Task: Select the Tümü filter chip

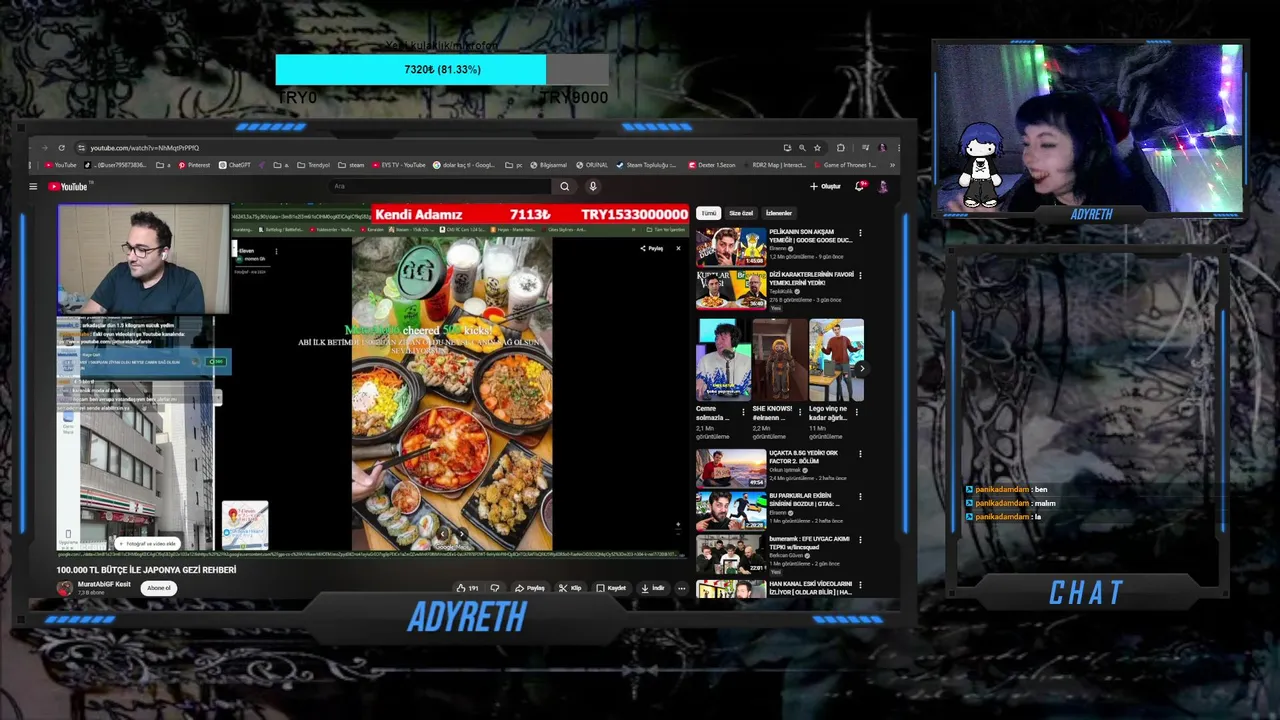Action: [x=708, y=213]
